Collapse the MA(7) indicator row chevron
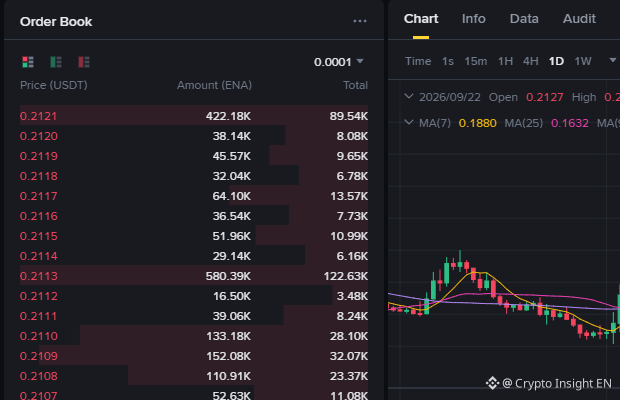This screenshot has width=620, height=400. 409,123
